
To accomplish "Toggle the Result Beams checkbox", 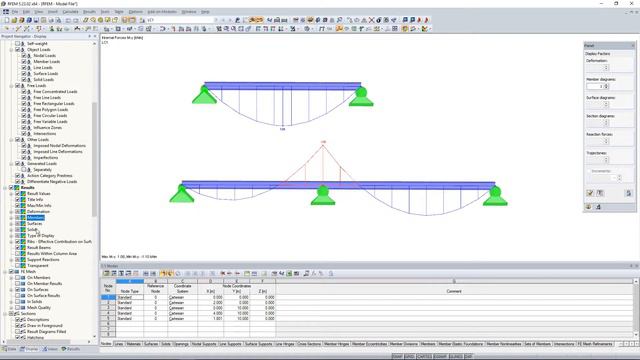I will 18,247.
